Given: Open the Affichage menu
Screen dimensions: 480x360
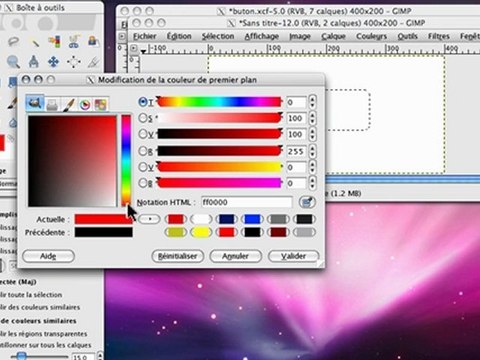Looking at the screenshot, I should [262, 36].
